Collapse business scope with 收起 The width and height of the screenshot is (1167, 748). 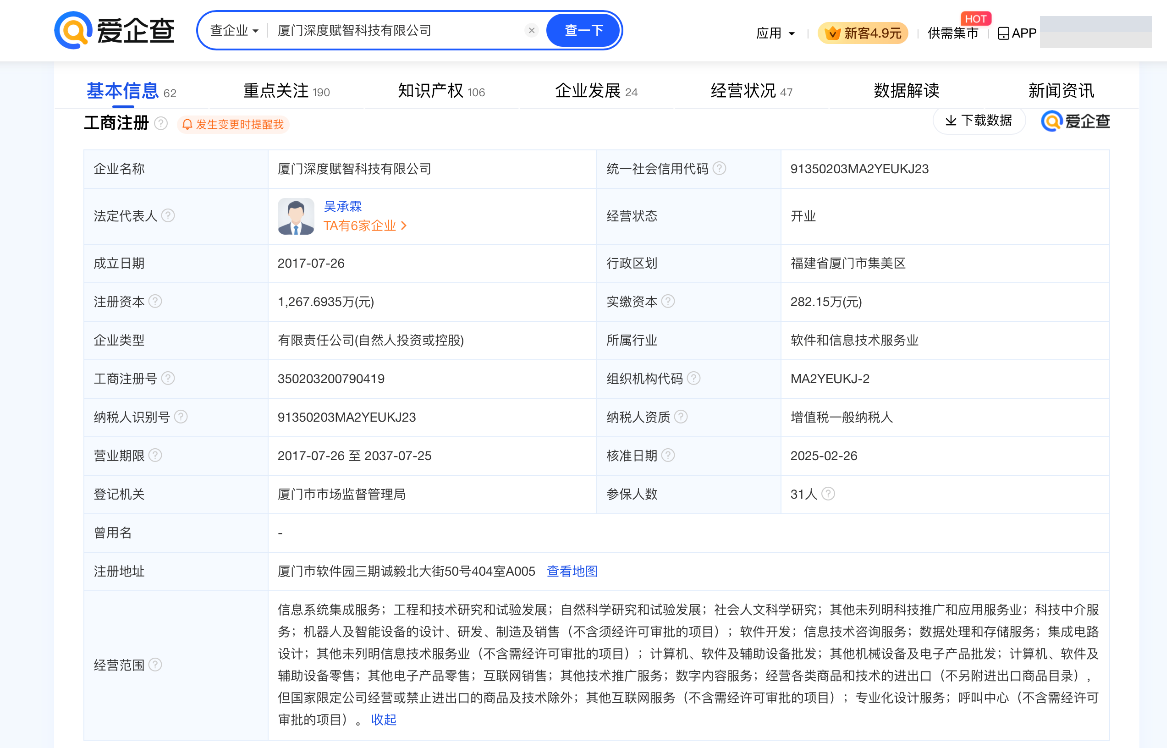(x=383, y=720)
